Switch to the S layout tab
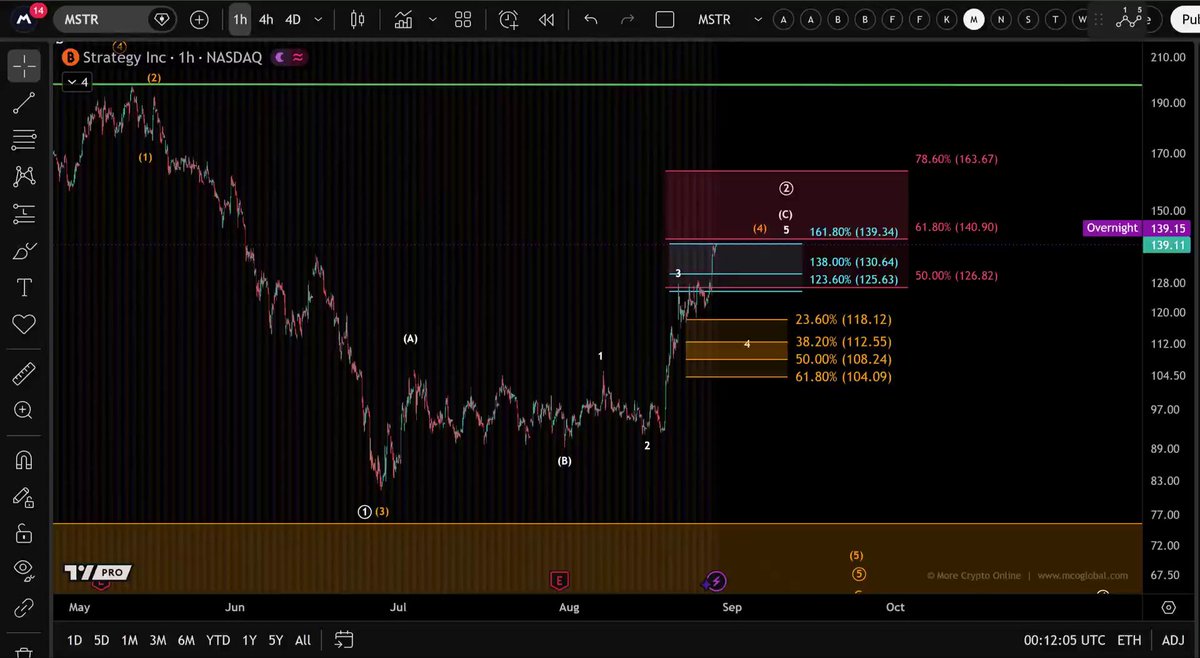1200x658 pixels. [x=1028, y=19]
